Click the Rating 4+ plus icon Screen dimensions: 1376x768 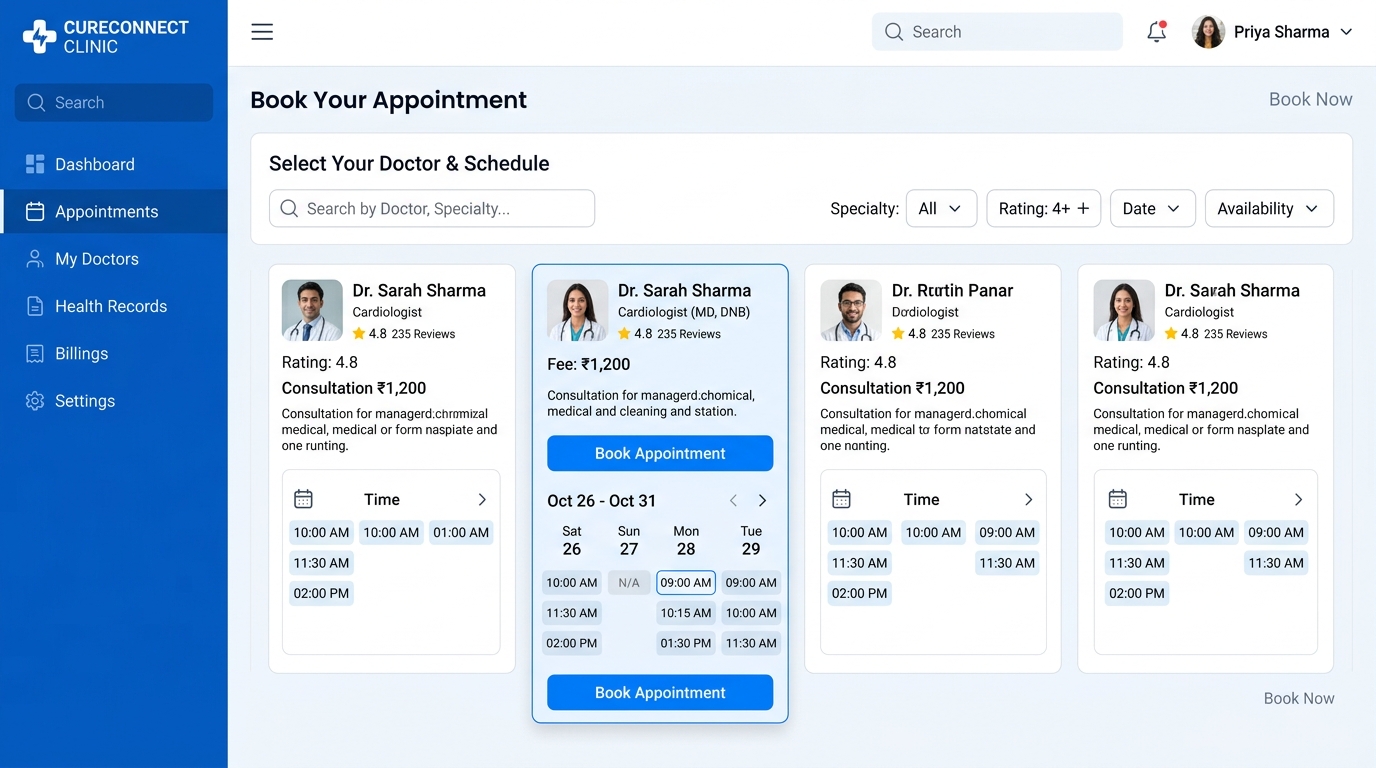[1083, 208]
